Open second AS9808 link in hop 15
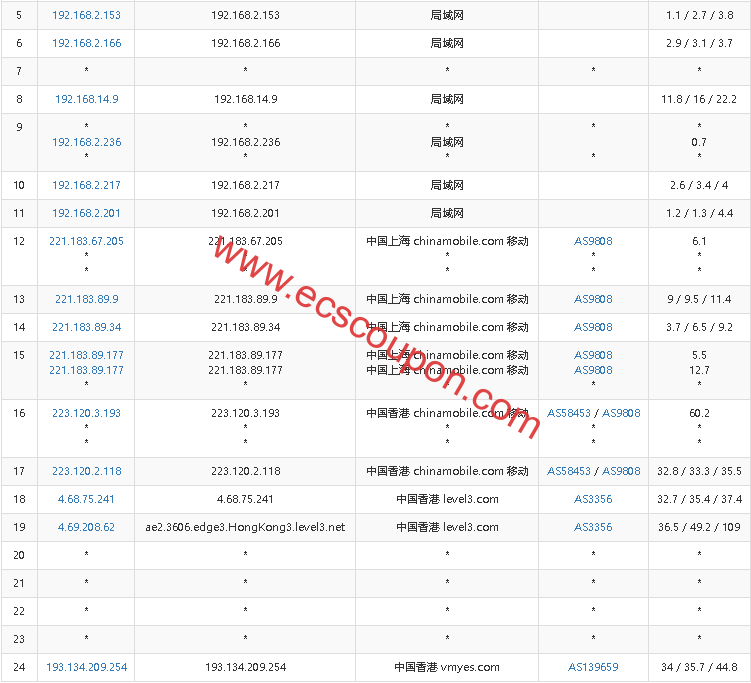This screenshot has width=751, height=683. [593, 370]
